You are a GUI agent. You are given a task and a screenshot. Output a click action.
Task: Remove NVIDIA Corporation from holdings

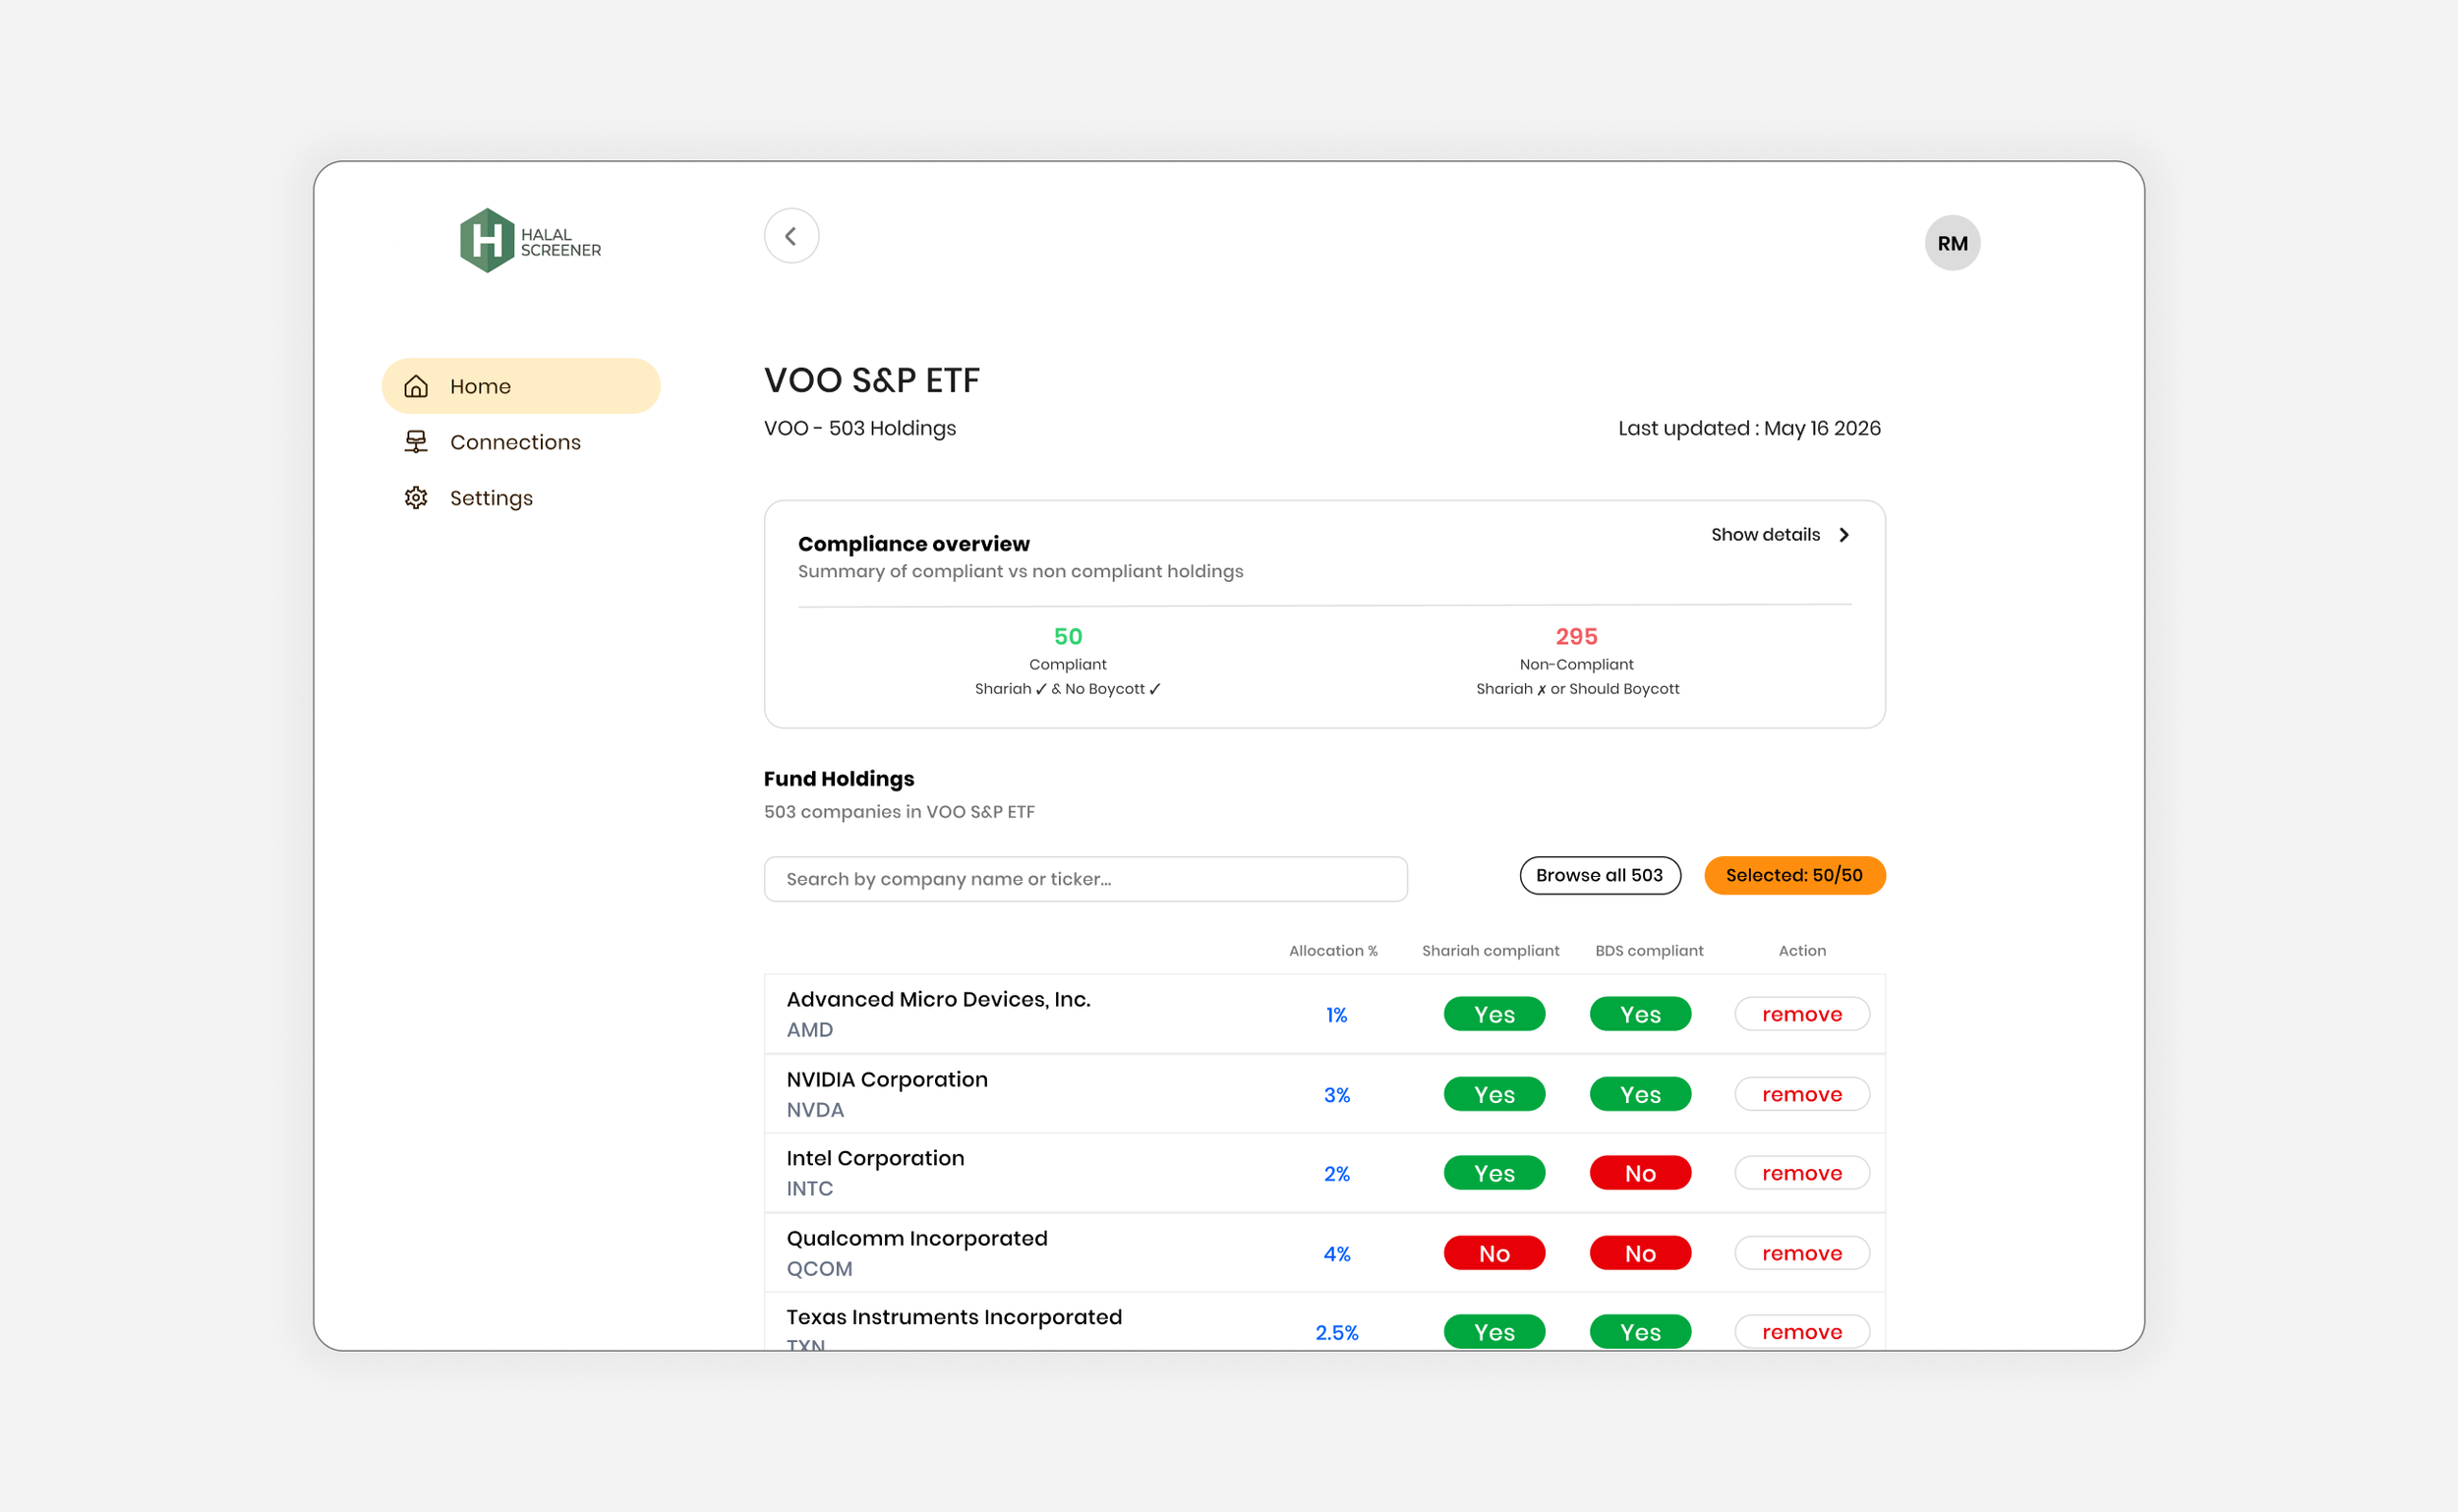pyautogui.click(x=1802, y=1094)
